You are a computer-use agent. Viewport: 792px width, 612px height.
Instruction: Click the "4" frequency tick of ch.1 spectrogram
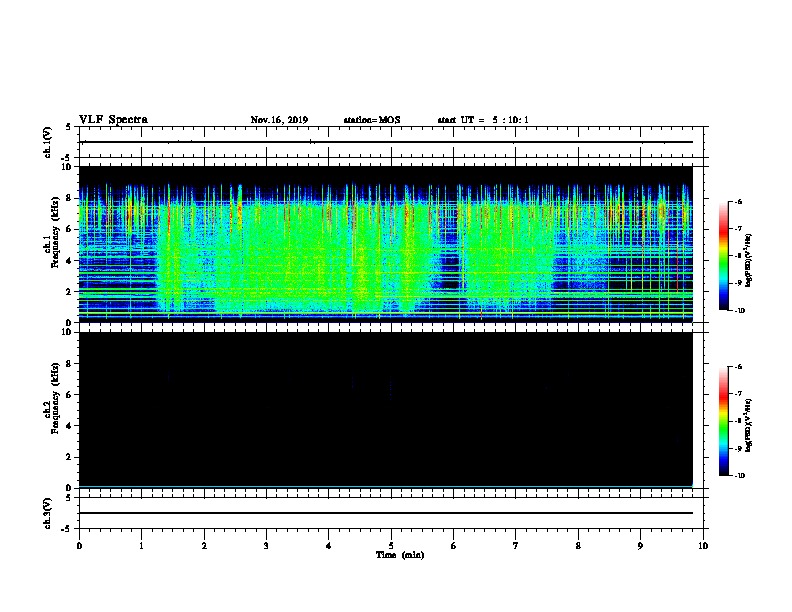tap(70, 261)
